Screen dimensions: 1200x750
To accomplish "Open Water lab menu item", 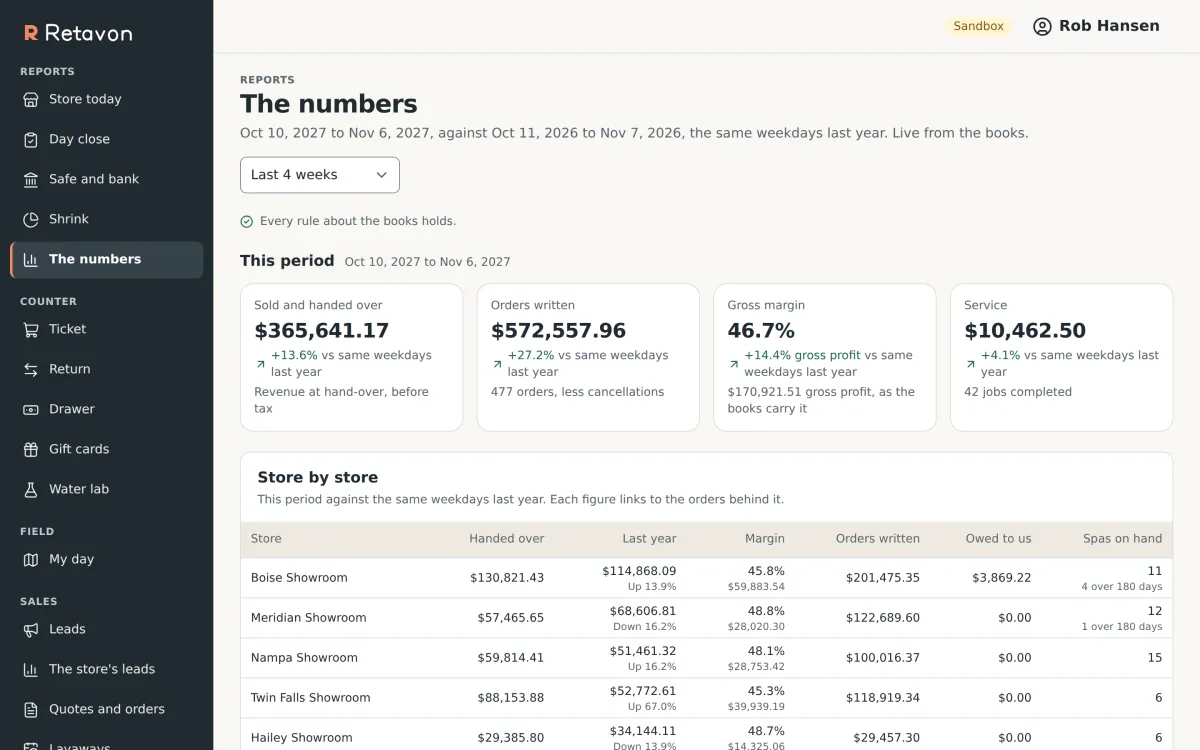I will click(x=106, y=489).
